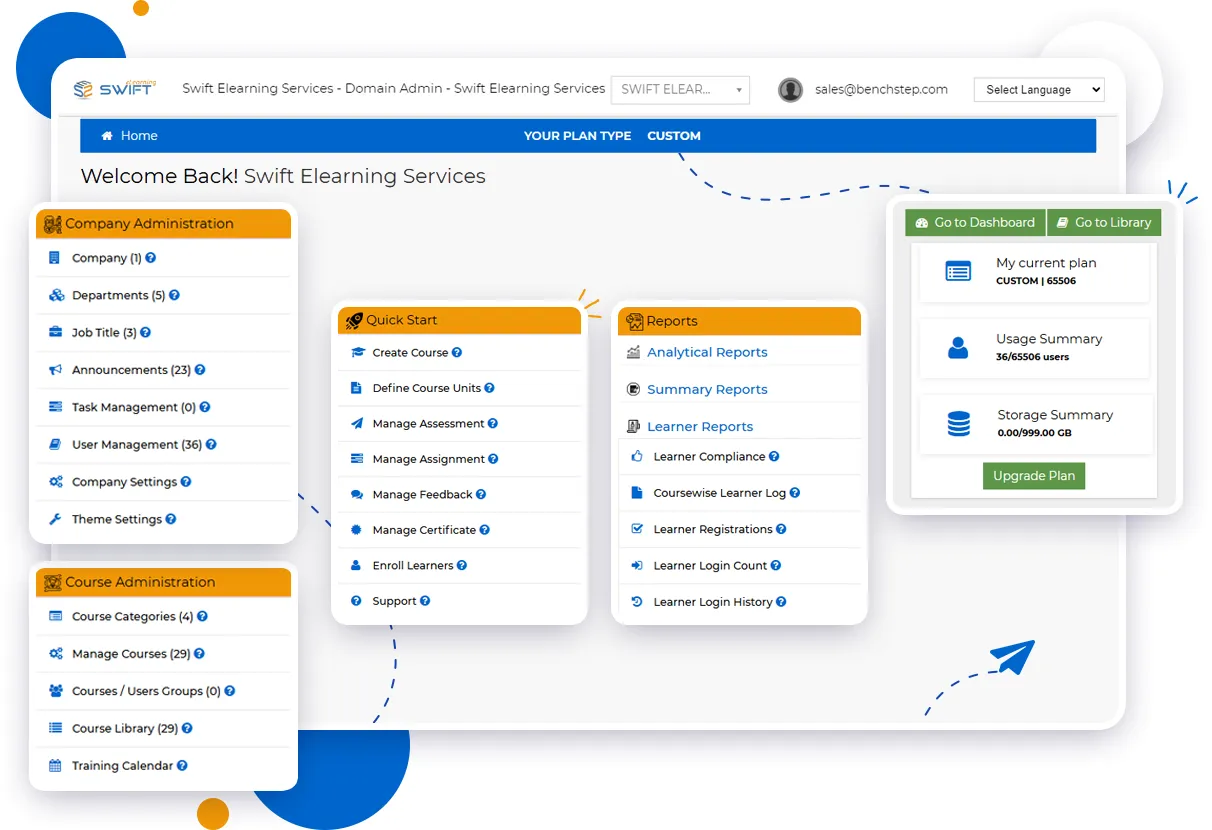Open Manage Courses (29) link
1212x830 pixels.
click(x=131, y=654)
